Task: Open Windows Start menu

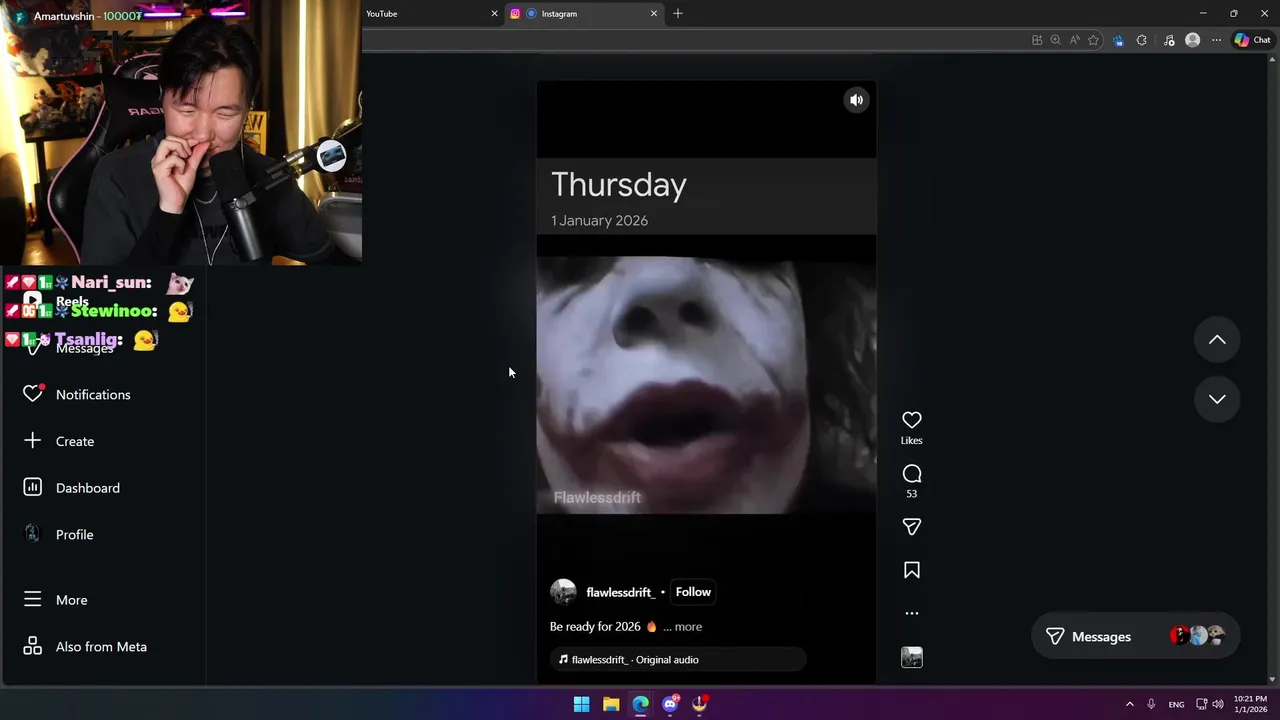Action: pyautogui.click(x=581, y=704)
